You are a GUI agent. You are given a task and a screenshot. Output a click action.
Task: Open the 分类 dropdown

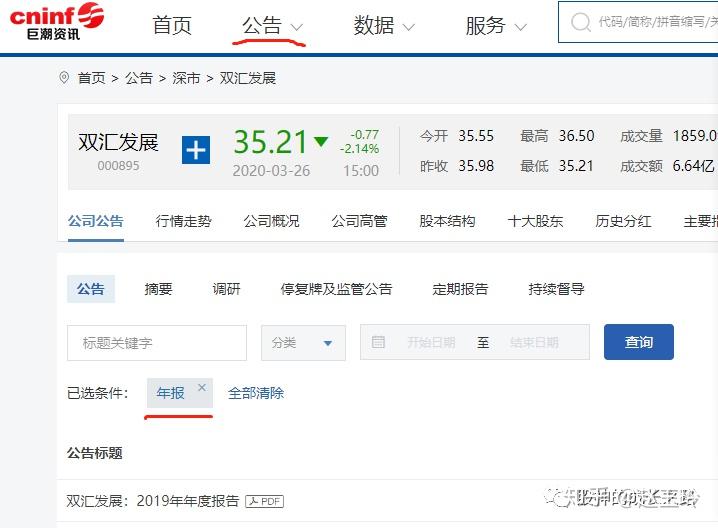point(303,343)
